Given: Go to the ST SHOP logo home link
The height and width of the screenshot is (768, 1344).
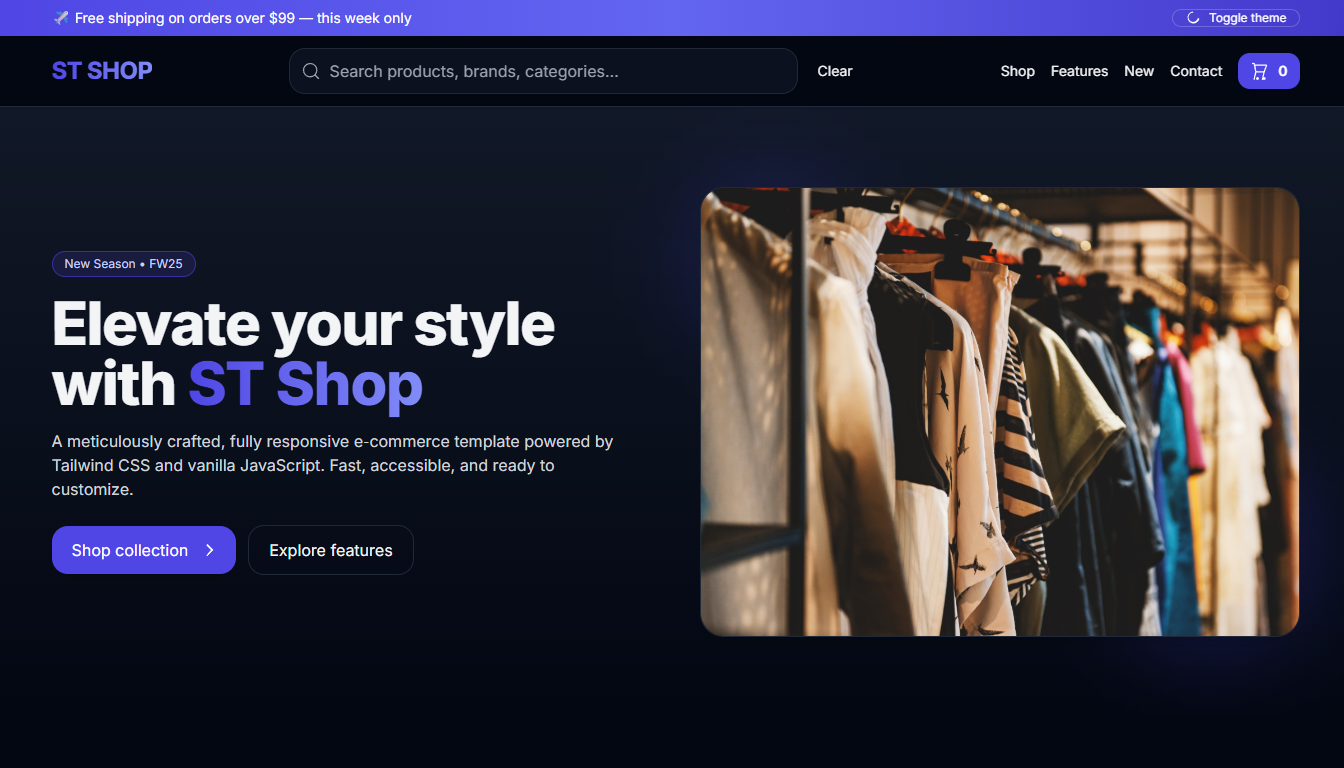Looking at the screenshot, I should (102, 71).
